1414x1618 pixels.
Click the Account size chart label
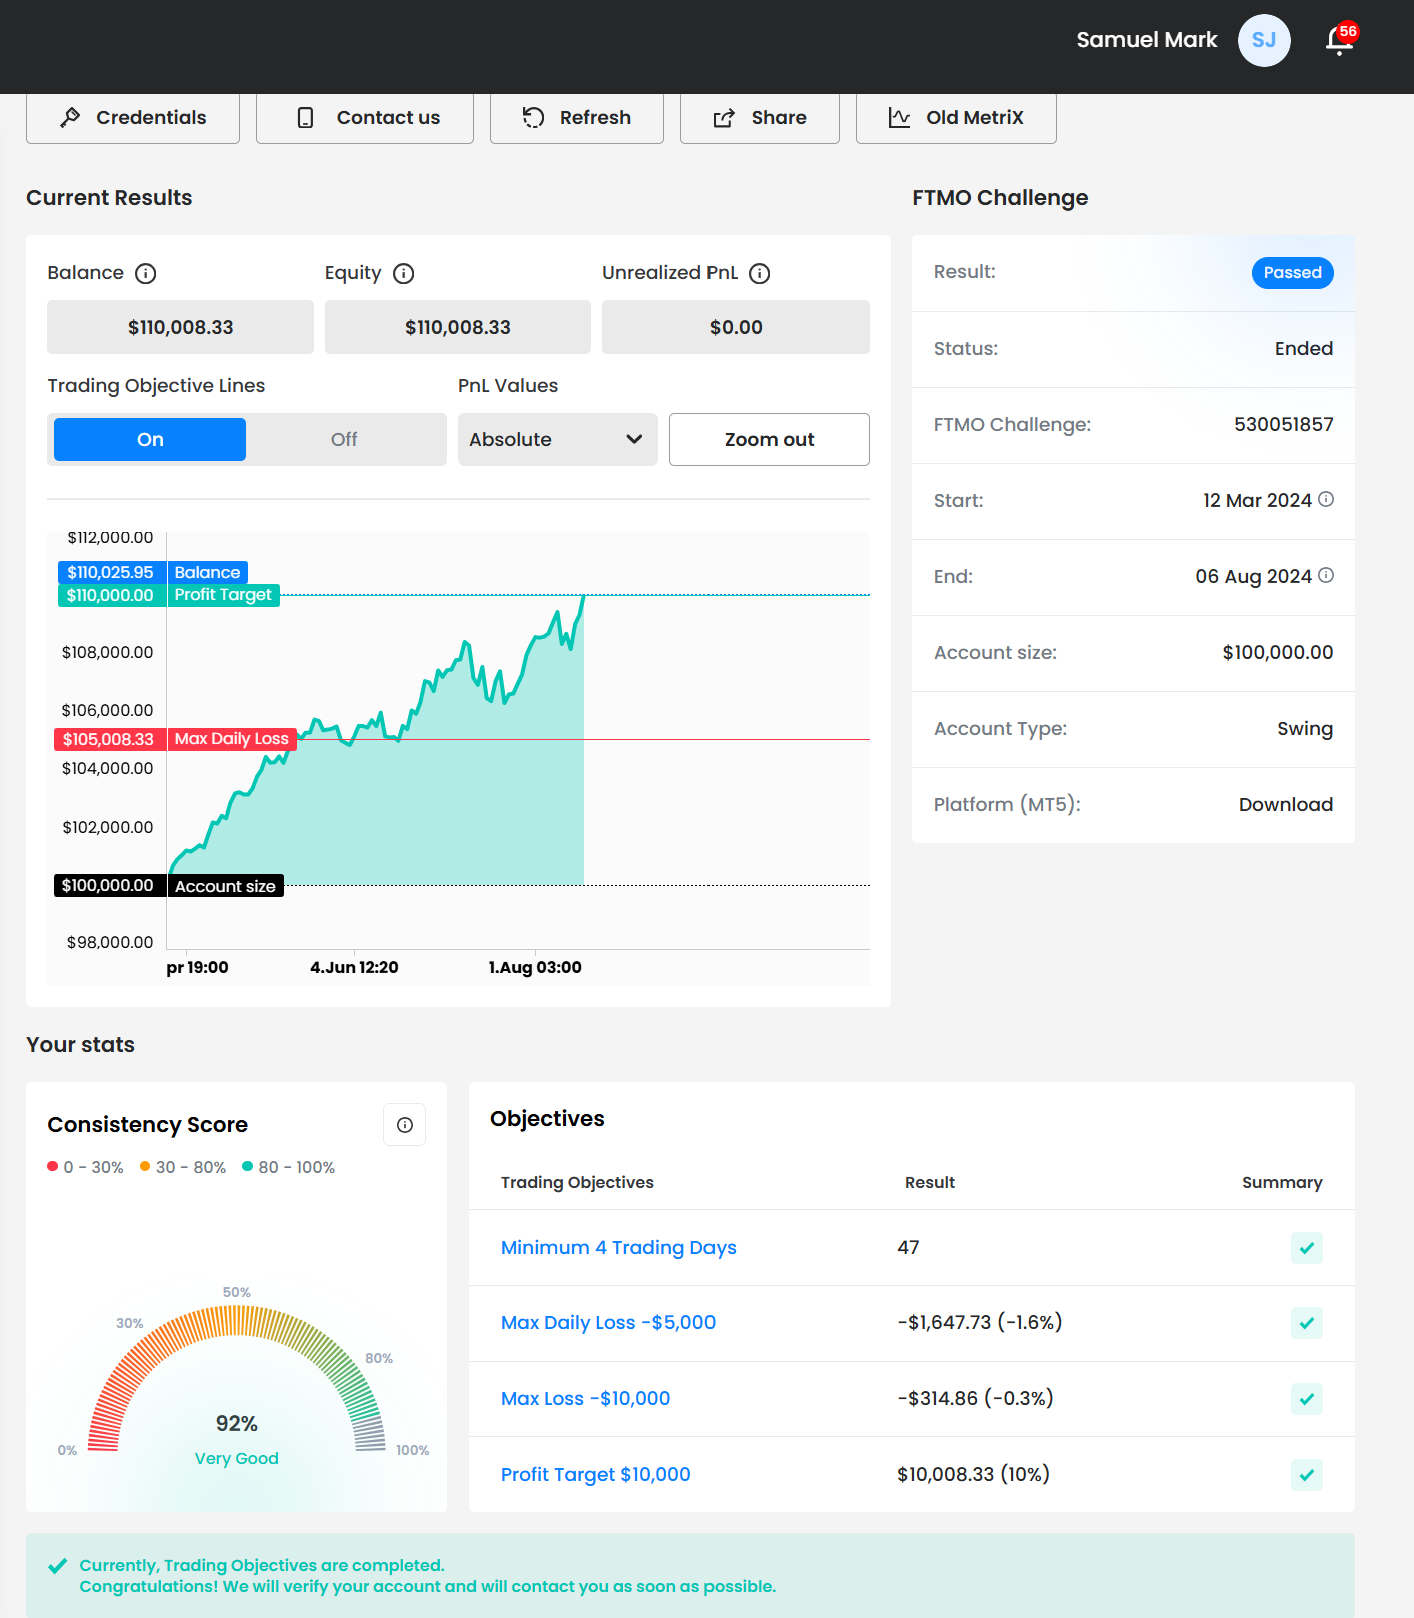[225, 886]
